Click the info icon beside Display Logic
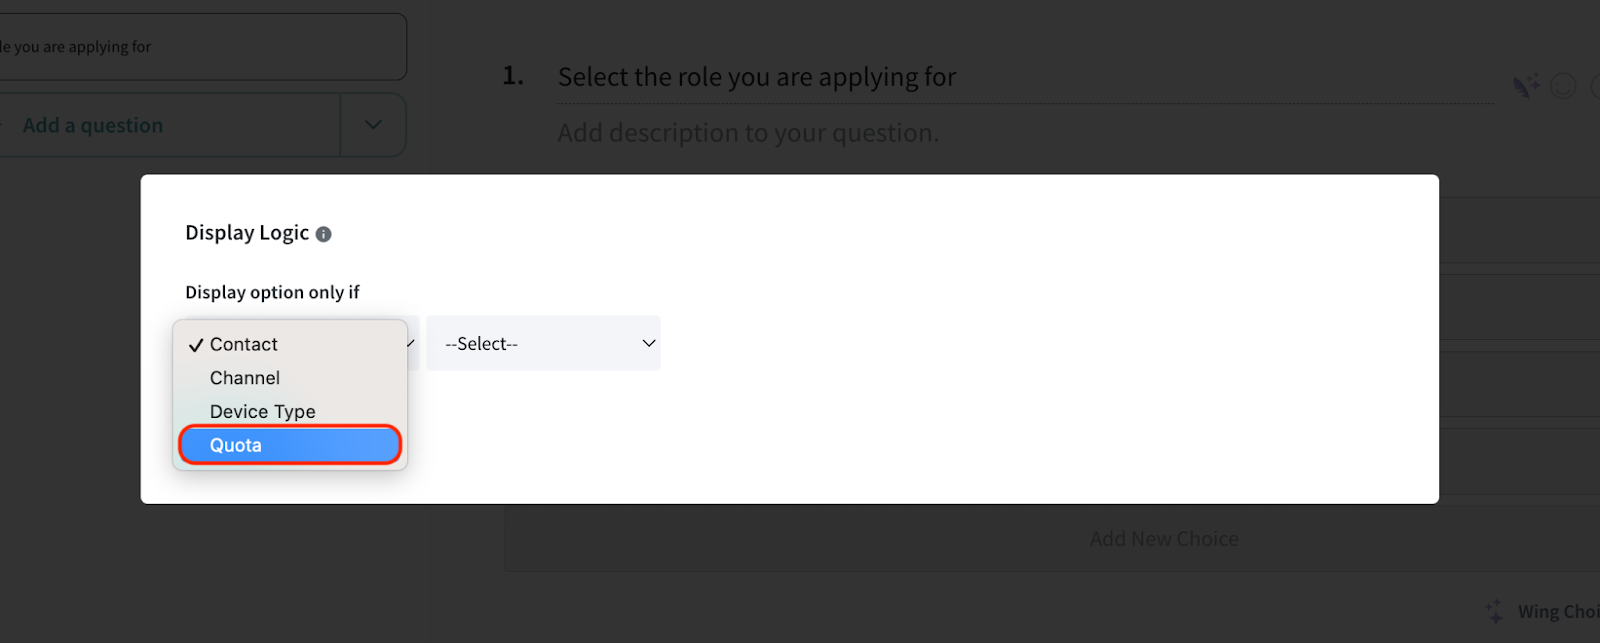 [323, 234]
